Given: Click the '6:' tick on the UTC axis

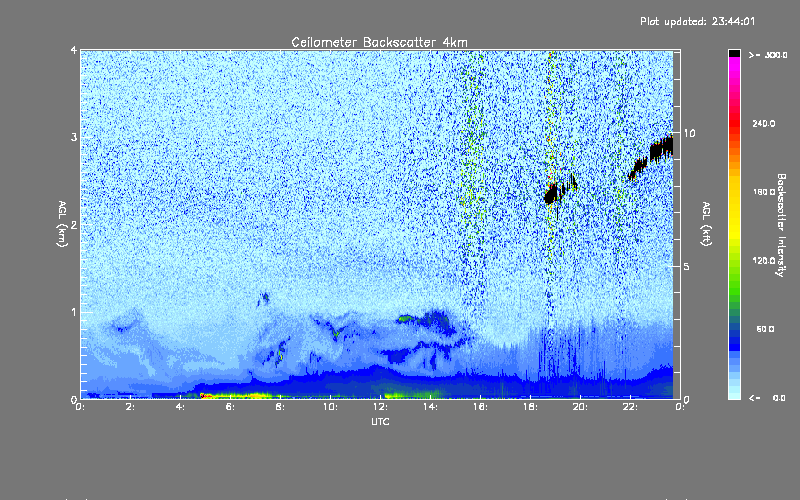Looking at the screenshot, I should [230, 407].
